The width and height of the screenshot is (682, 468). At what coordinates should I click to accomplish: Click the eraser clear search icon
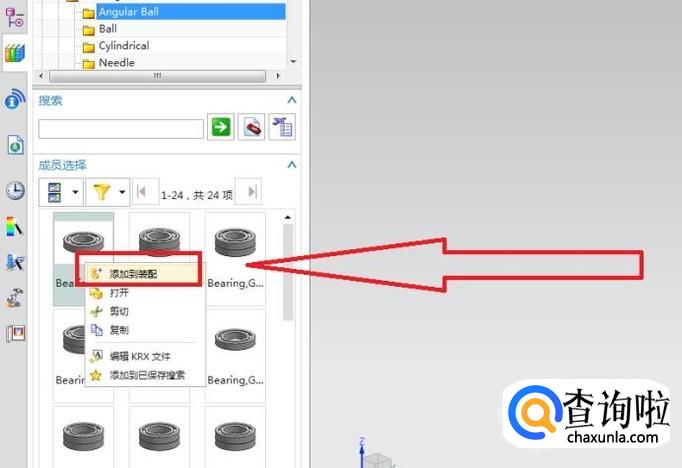click(x=251, y=127)
